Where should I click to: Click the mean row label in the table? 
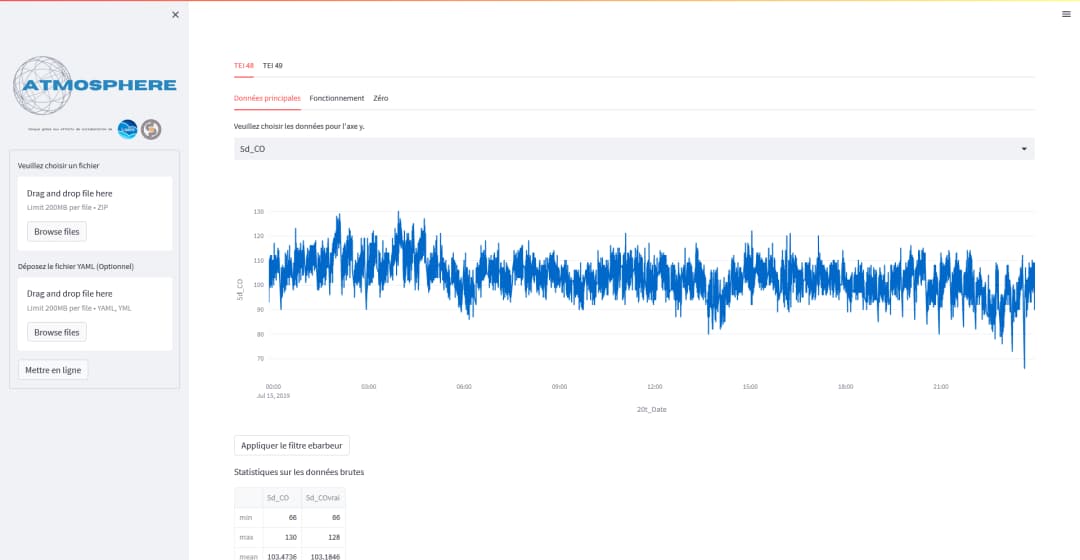[x=249, y=557]
